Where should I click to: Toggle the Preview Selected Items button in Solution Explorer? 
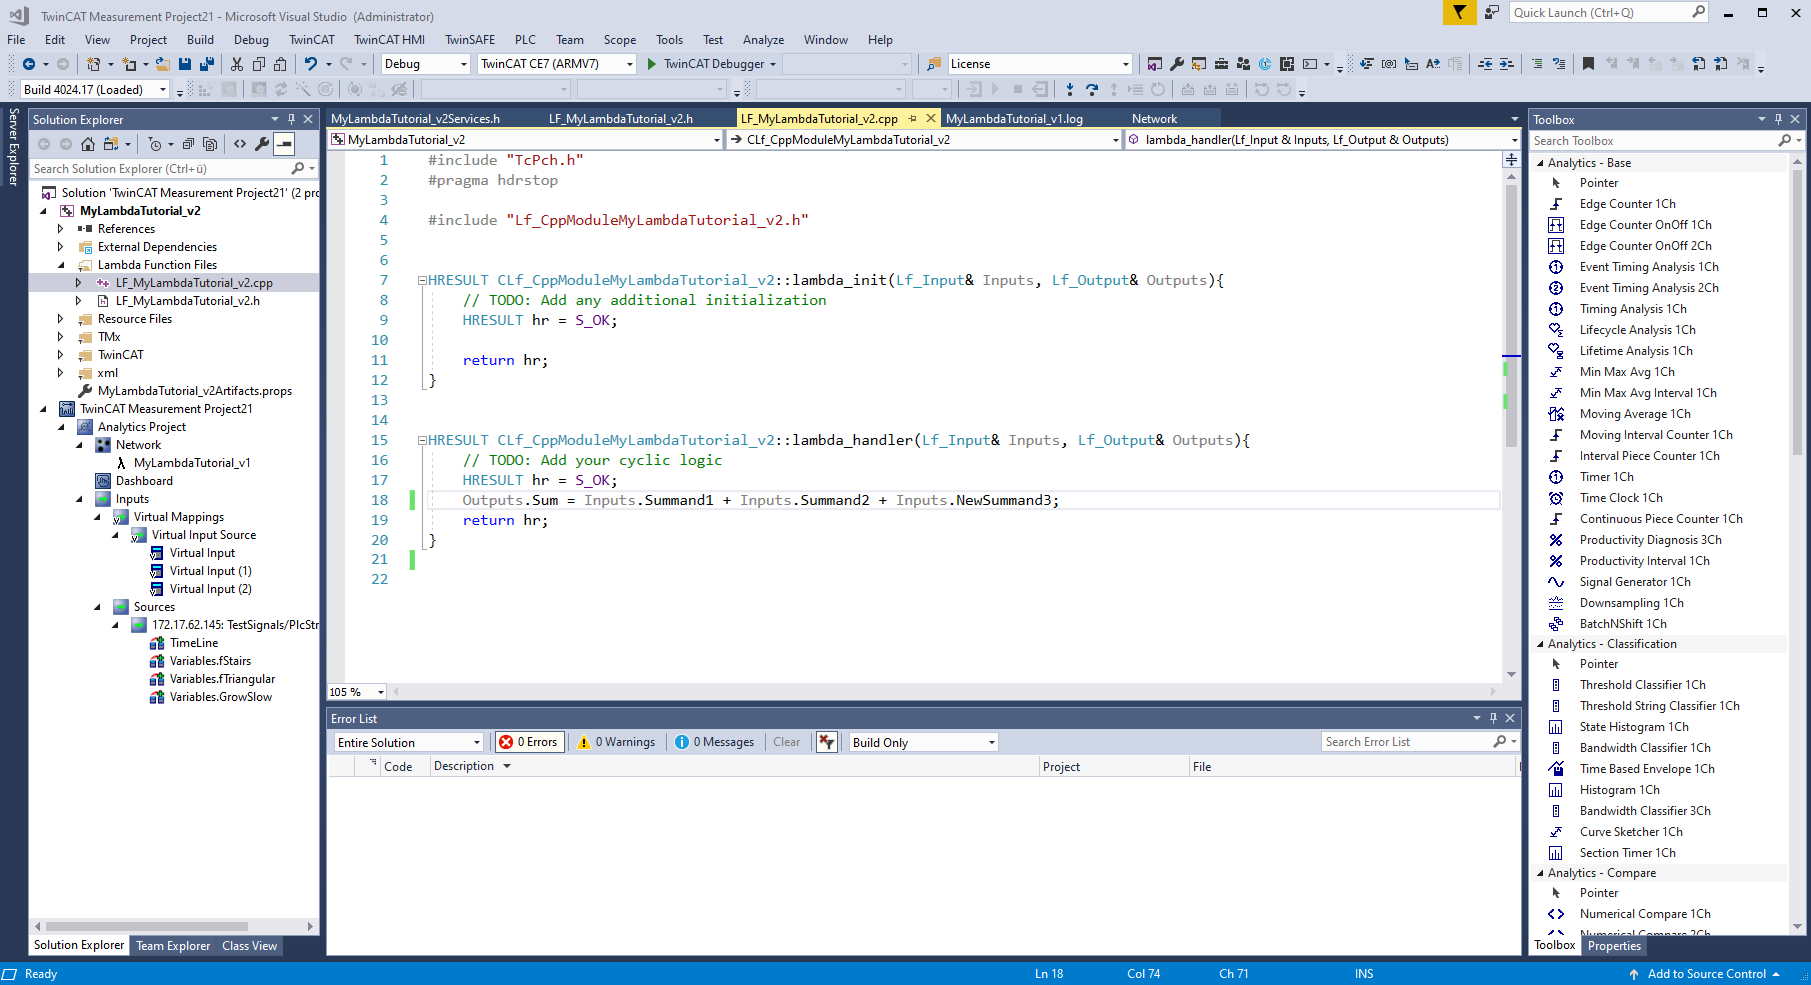coord(285,144)
